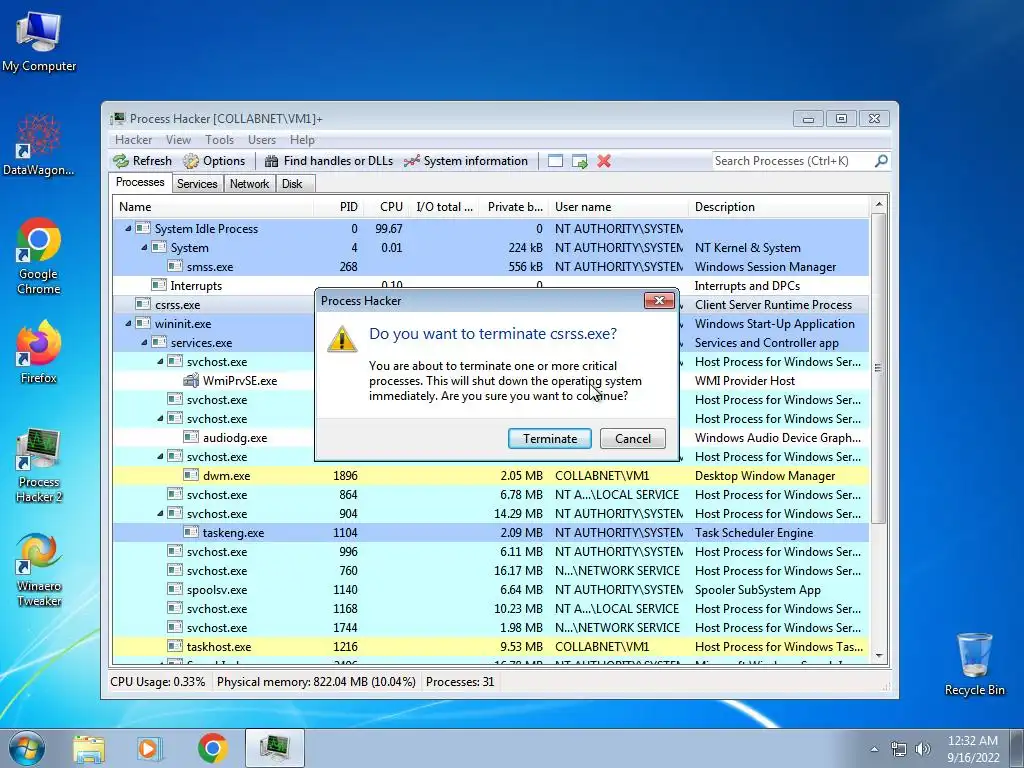The width and height of the screenshot is (1024, 768).
Task: Sort by the Description column header
Action: tap(778, 206)
